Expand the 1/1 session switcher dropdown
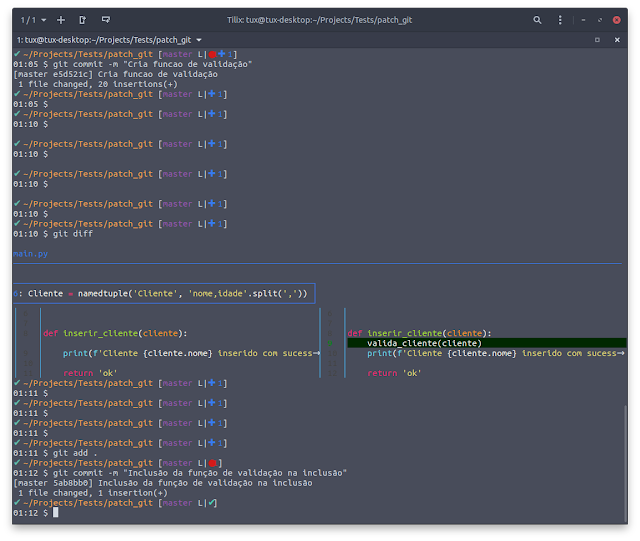Image resolution: width=640 pixels, height=541 pixels. coord(33,20)
